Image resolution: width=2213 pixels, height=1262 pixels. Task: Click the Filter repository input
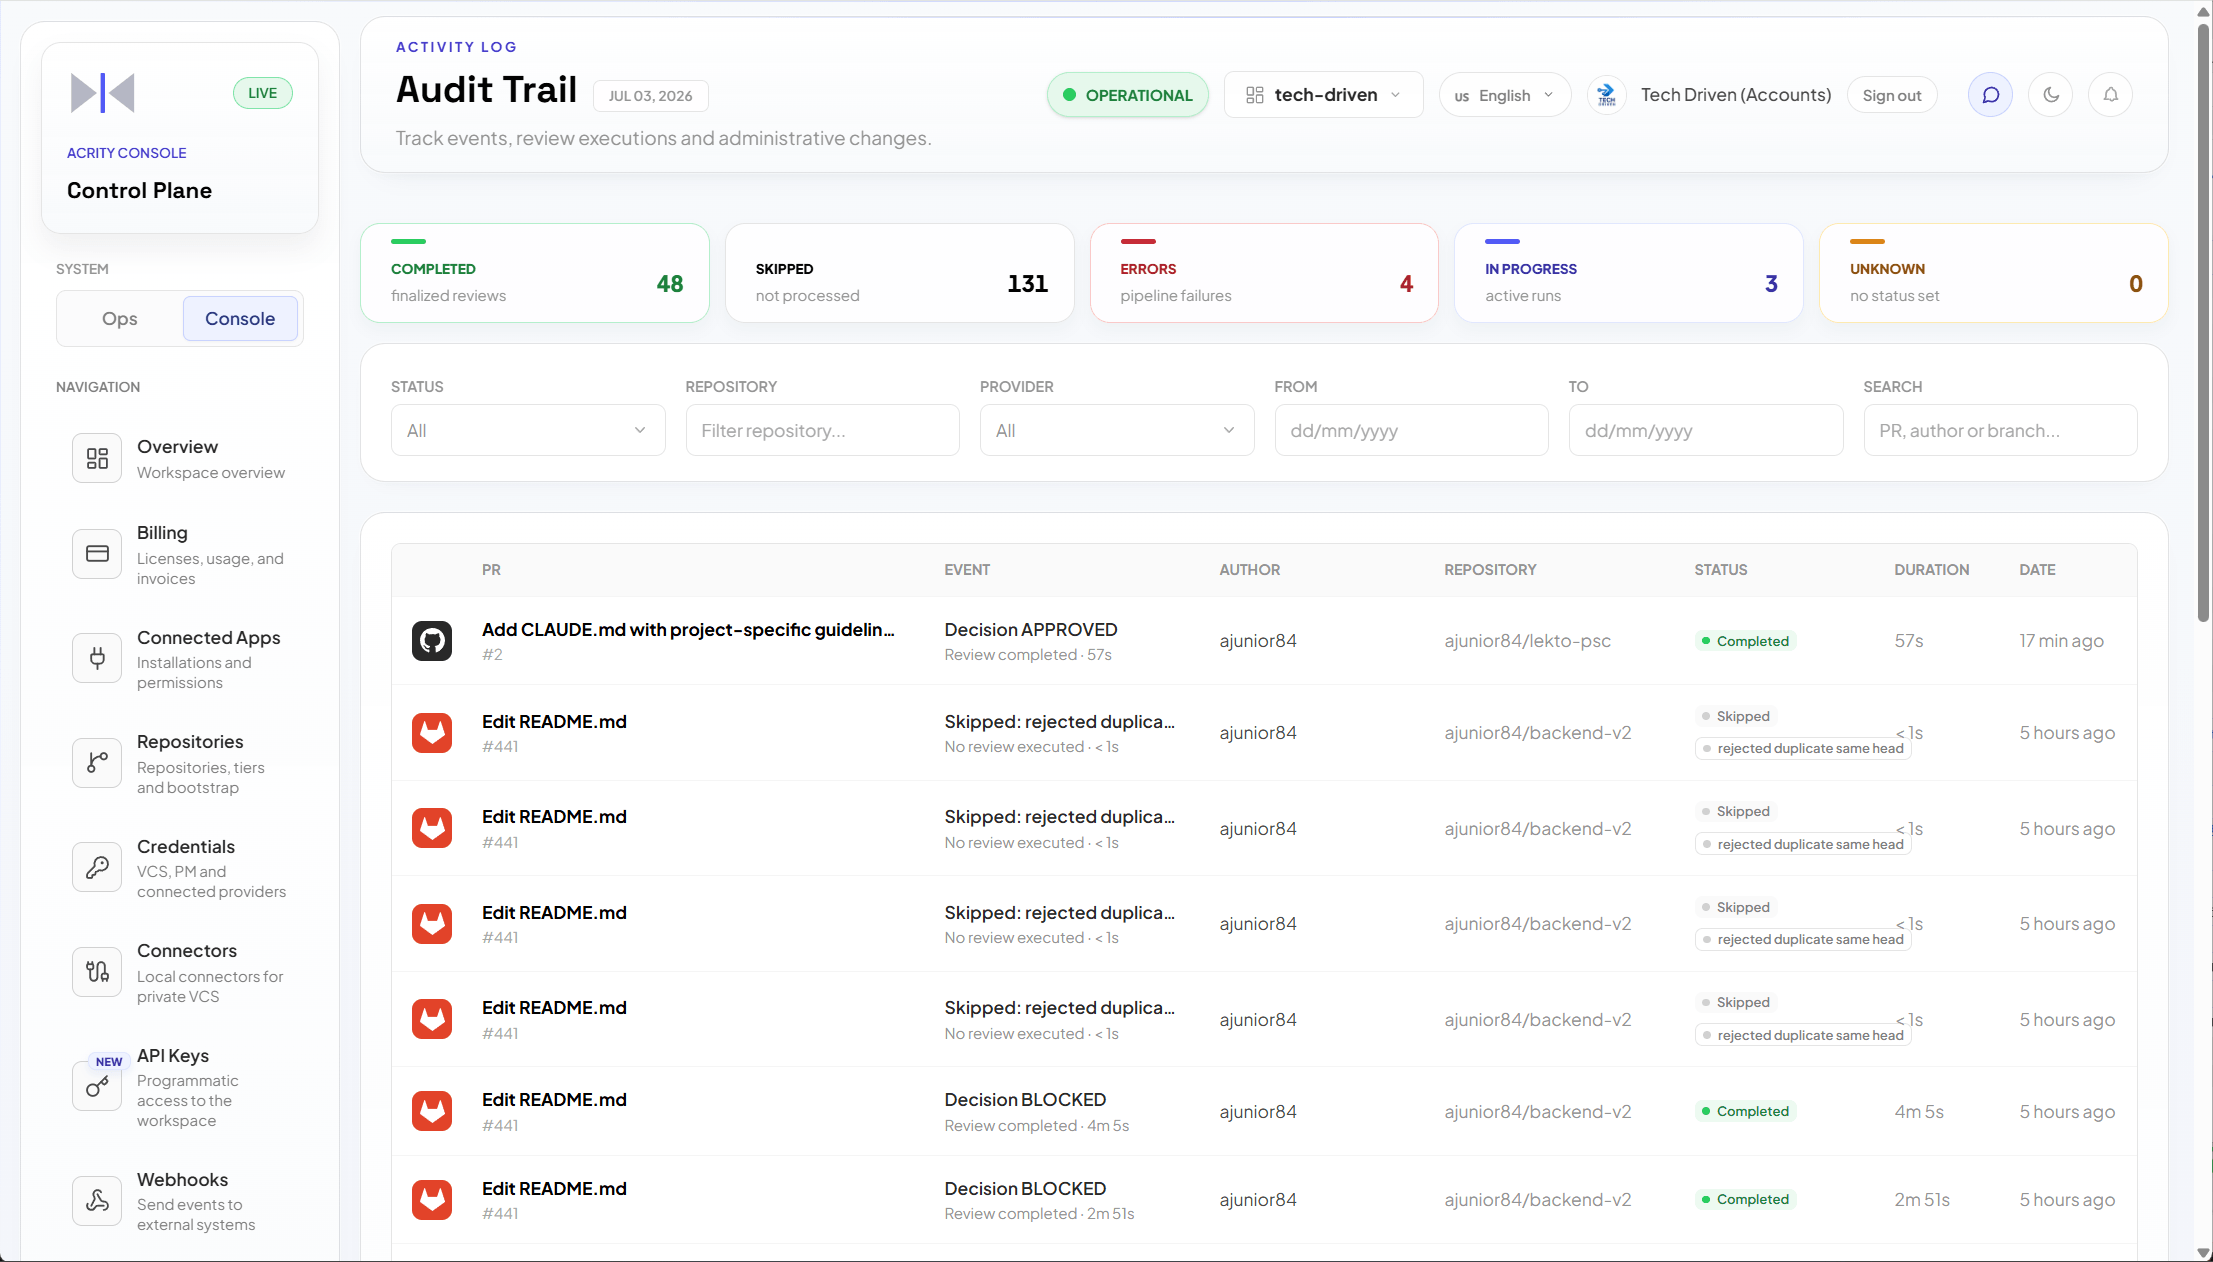click(822, 430)
